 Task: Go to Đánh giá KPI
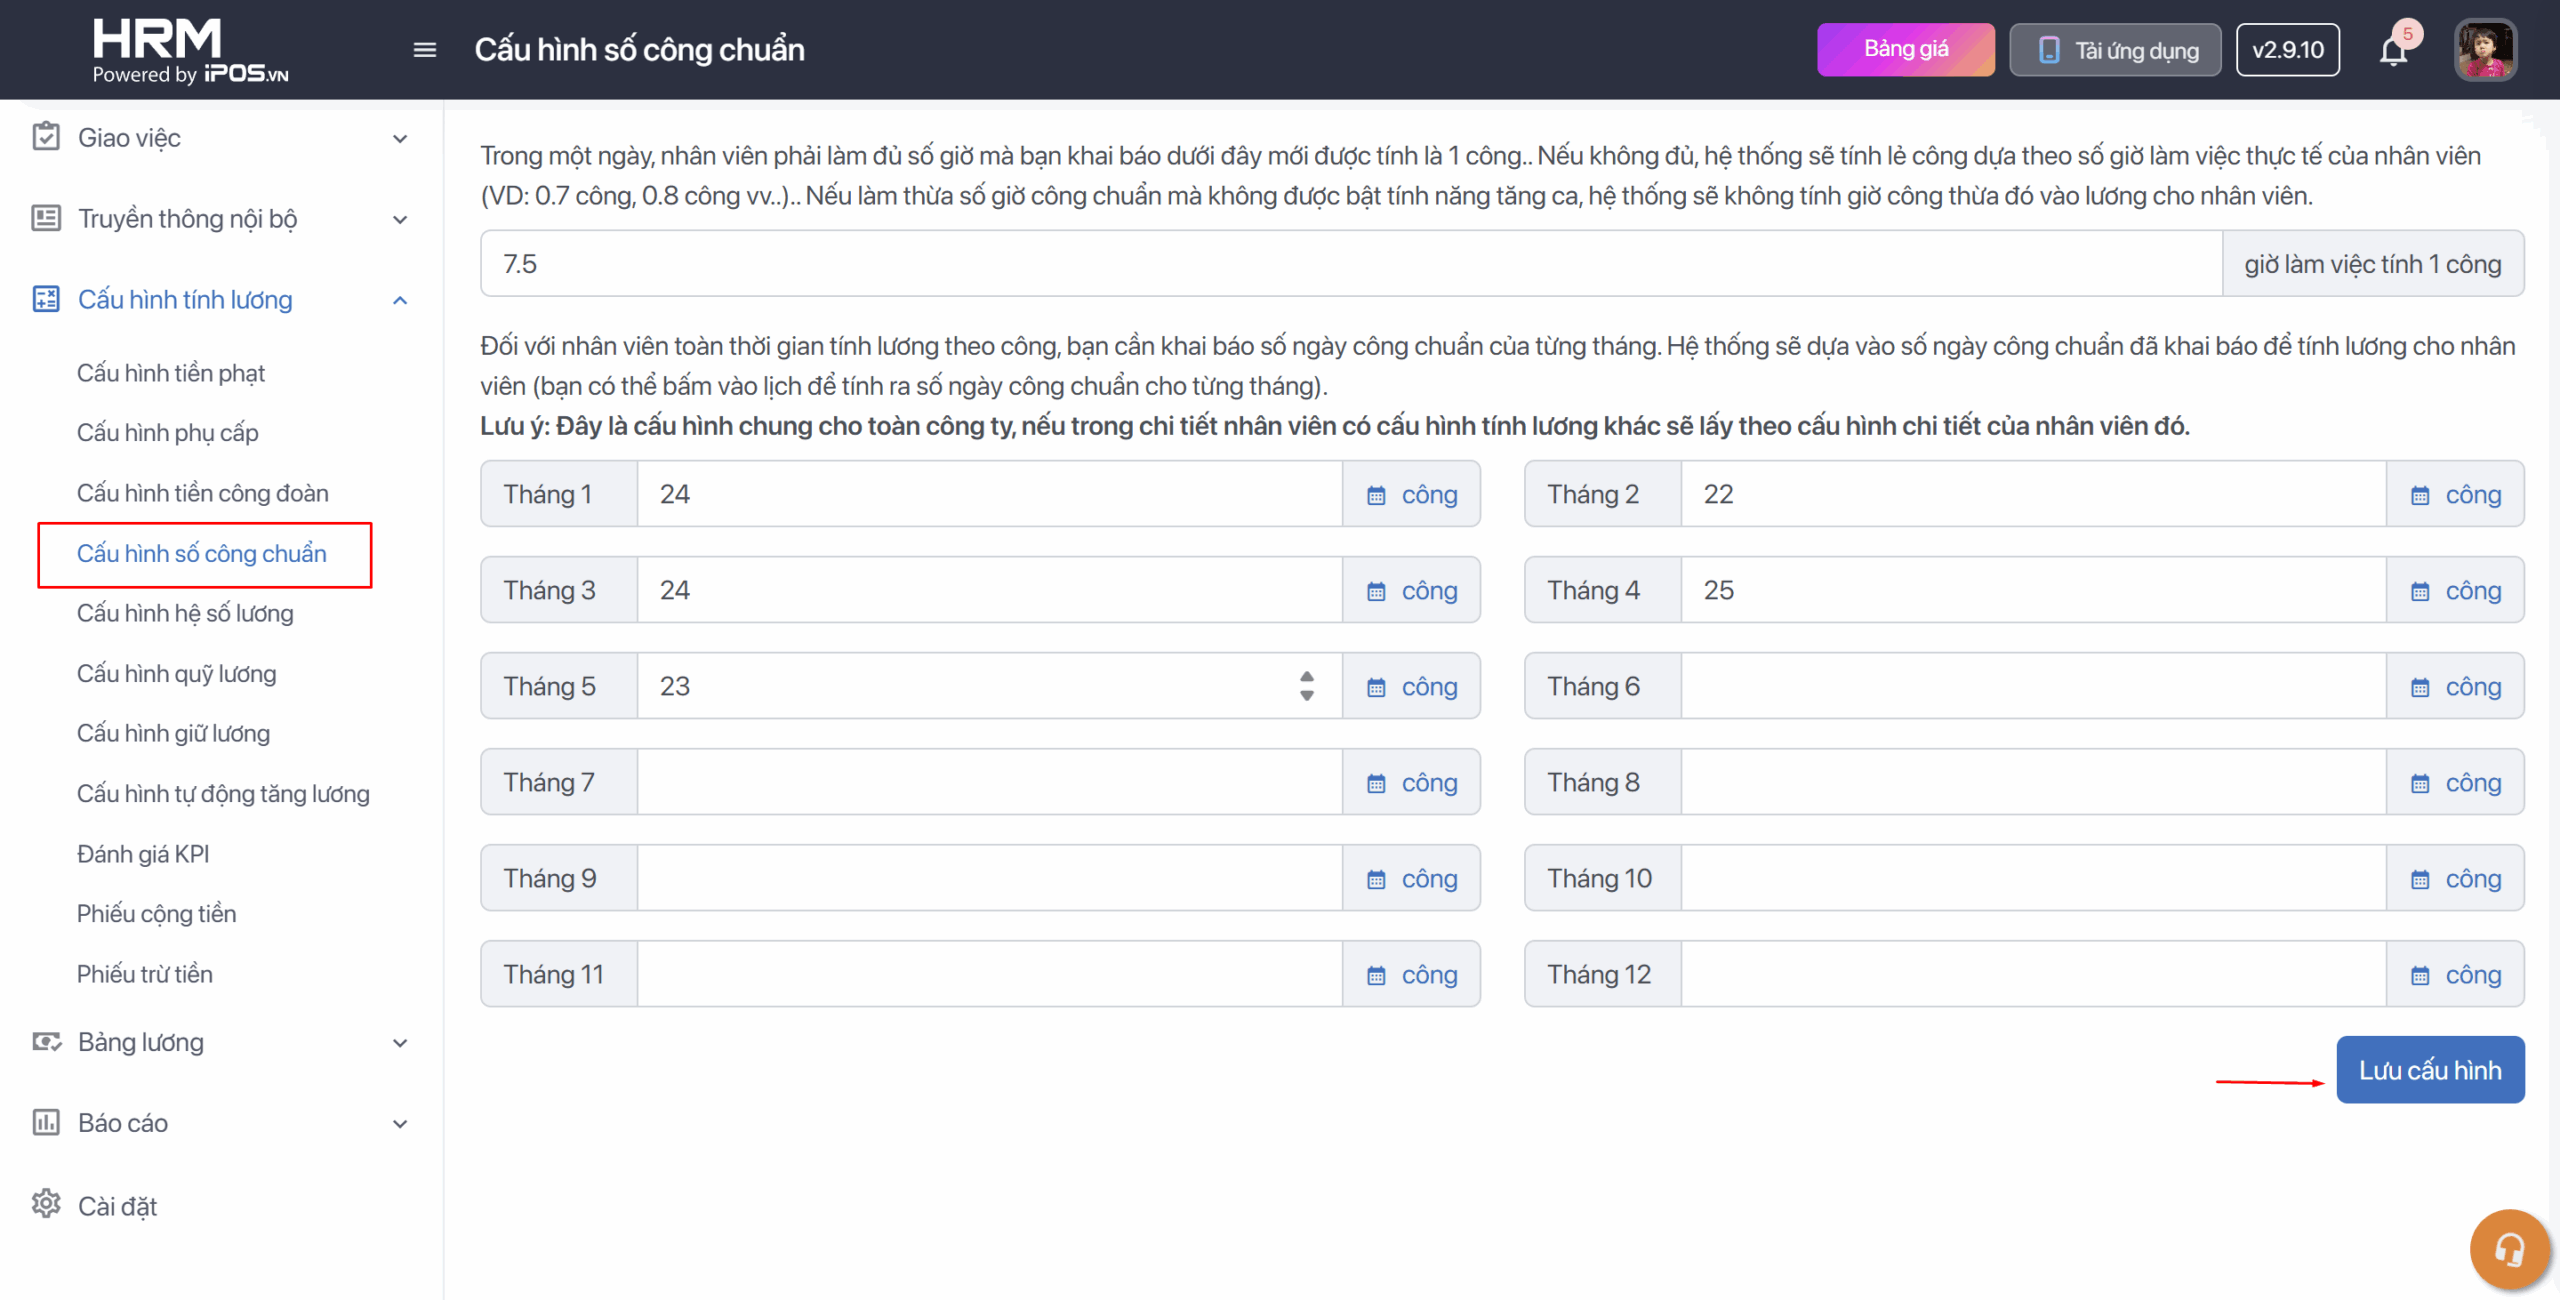coord(143,854)
